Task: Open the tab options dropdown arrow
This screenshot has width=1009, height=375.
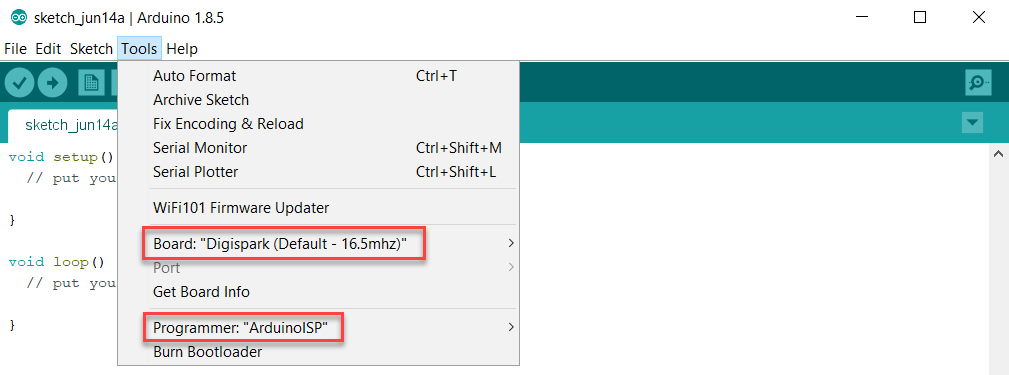Action: (x=972, y=122)
